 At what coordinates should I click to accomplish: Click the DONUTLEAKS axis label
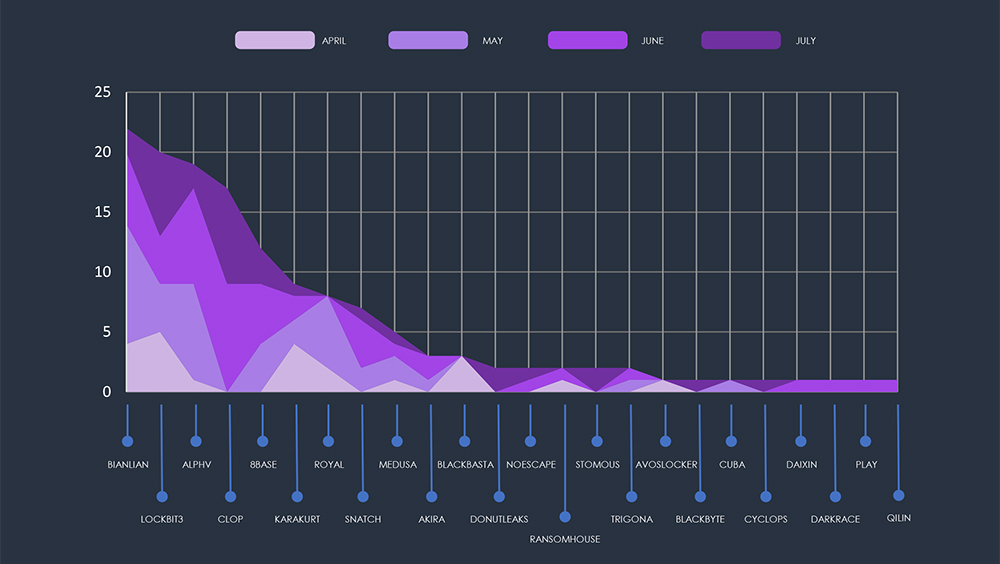click(499, 519)
